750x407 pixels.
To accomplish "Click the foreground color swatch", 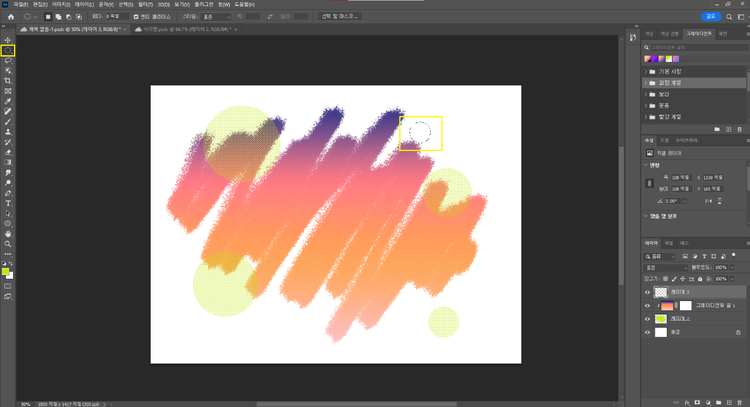I will (5, 272).
